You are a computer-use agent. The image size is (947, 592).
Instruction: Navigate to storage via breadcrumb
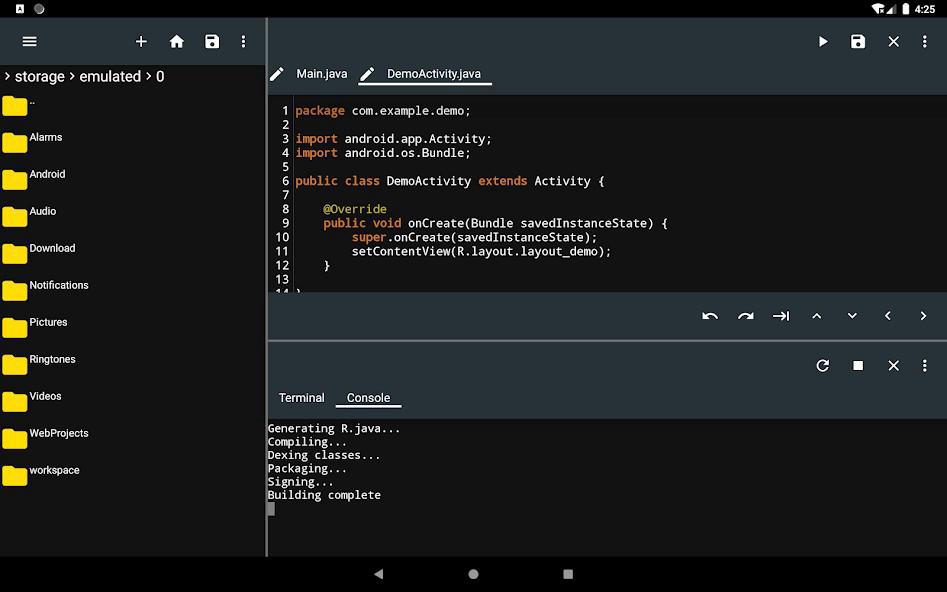click(x=39, y=76)
